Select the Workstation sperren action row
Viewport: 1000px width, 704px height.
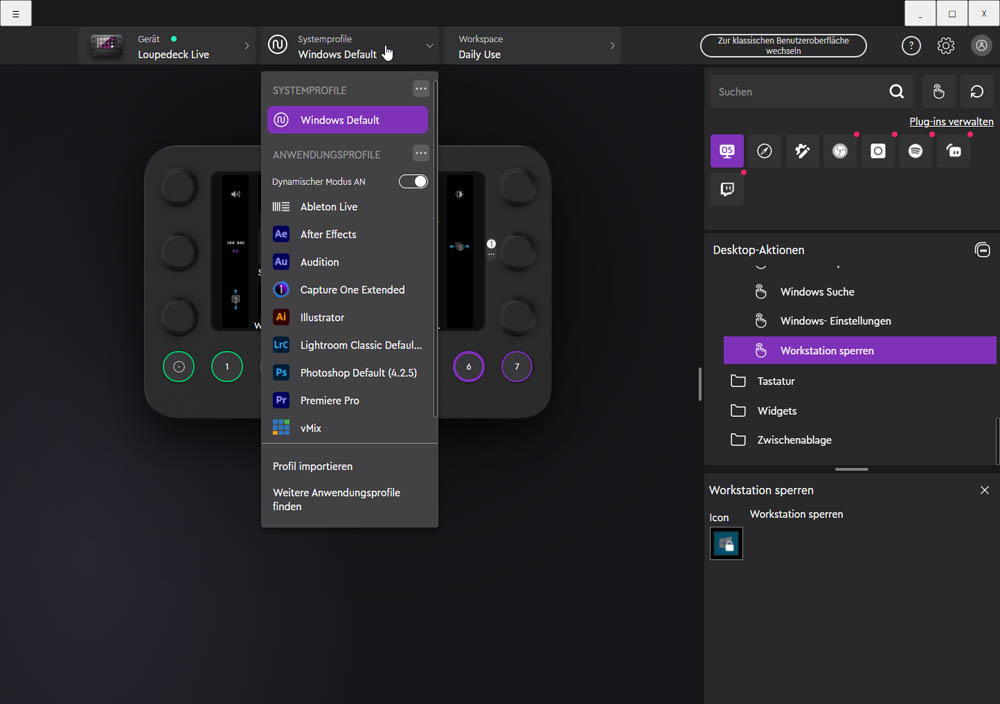pos(860,351)
